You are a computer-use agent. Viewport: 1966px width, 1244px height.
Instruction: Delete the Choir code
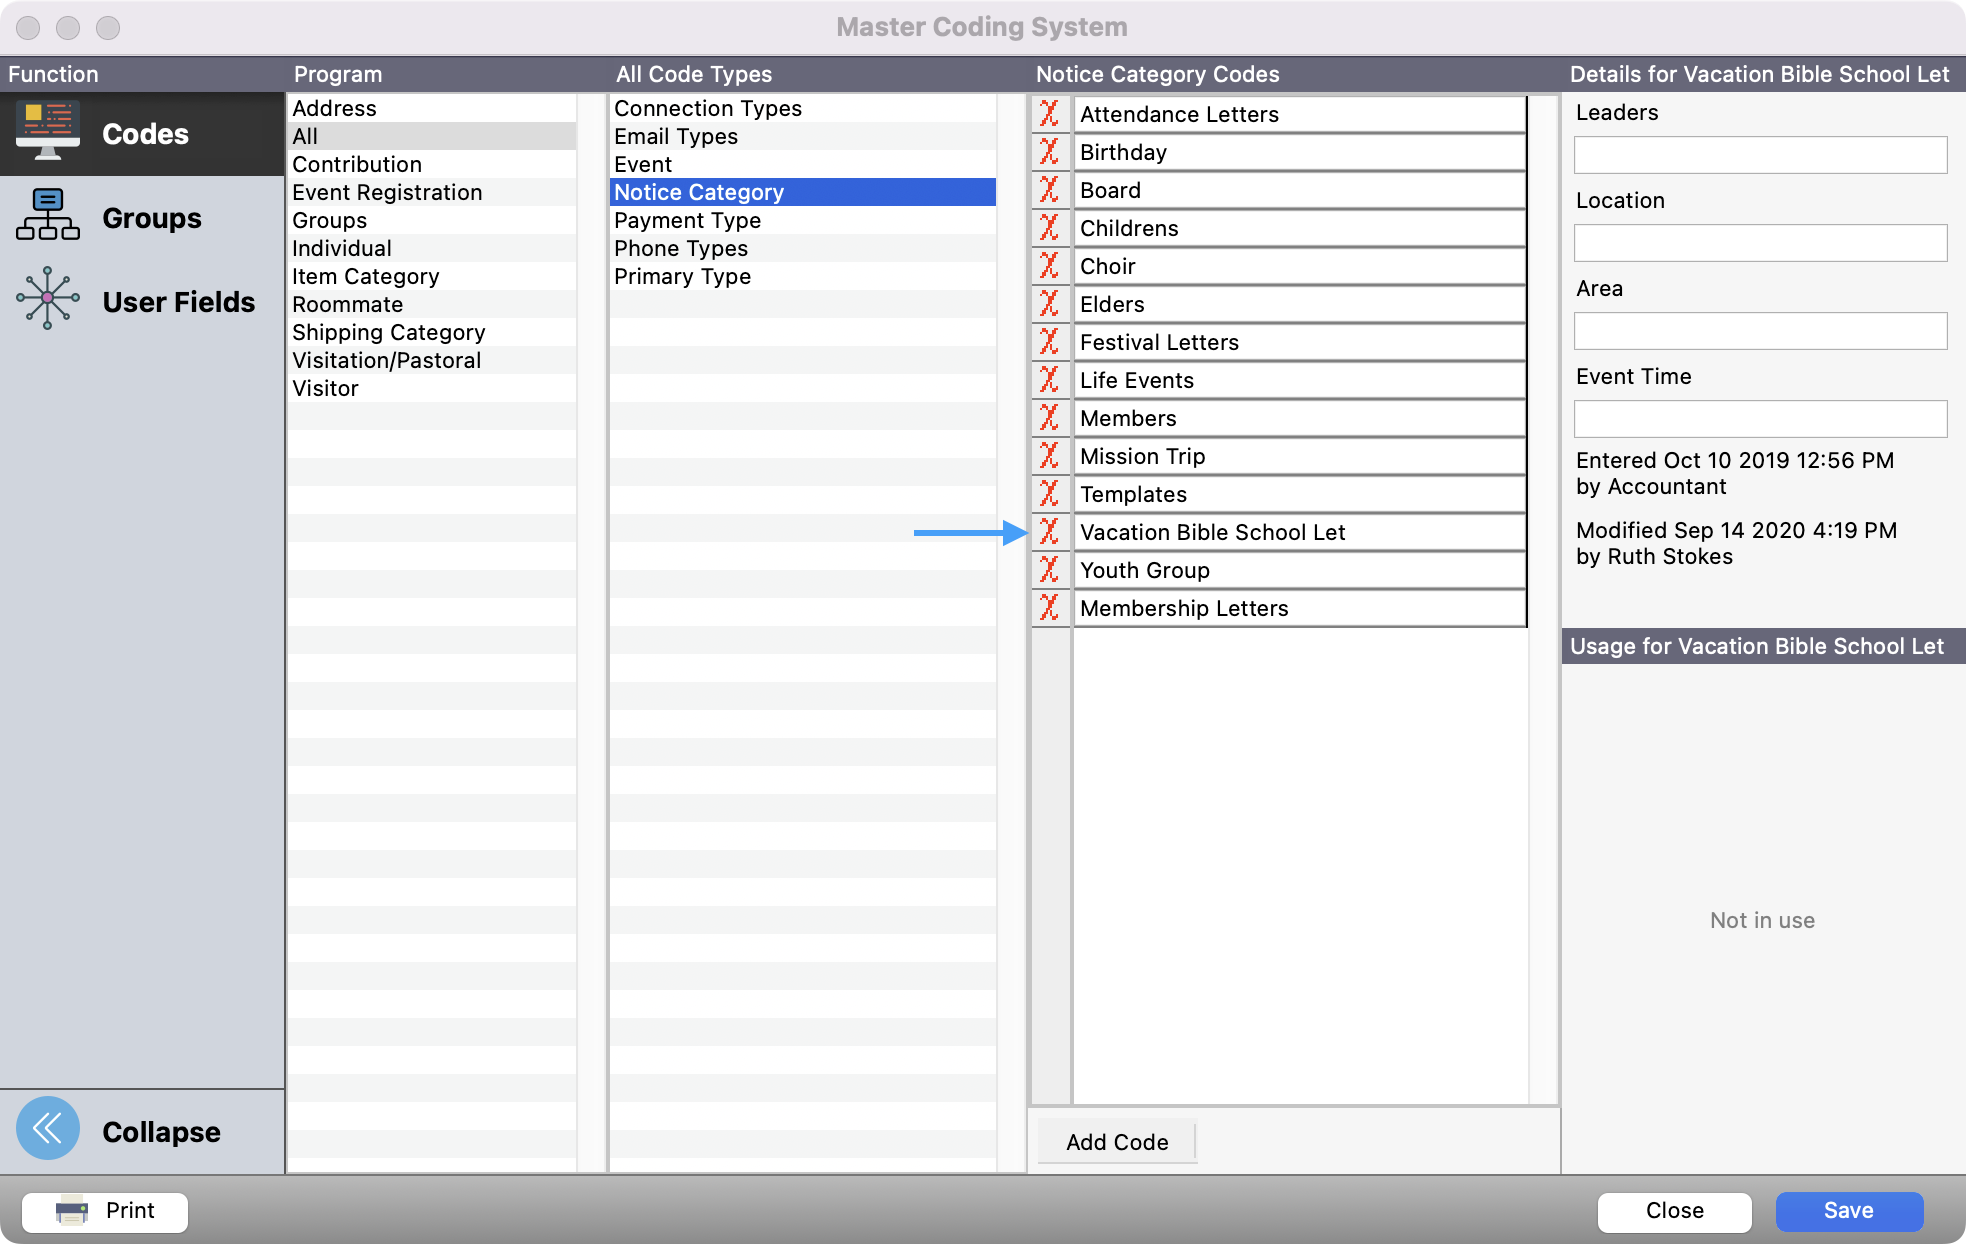click(1050, 266)
